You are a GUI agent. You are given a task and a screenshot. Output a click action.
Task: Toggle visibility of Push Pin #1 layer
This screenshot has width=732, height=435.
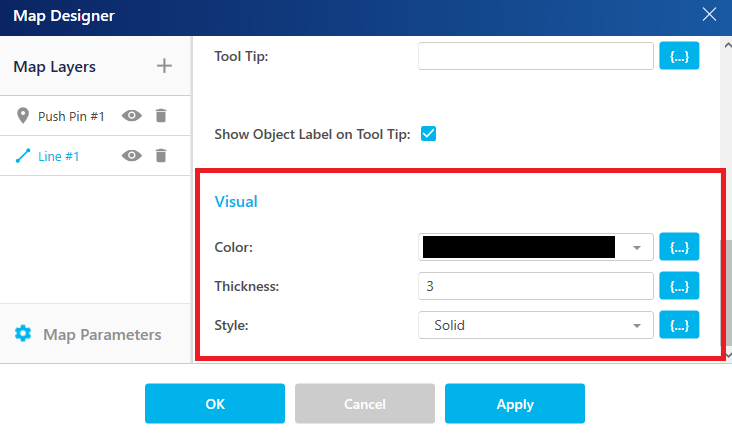[132, 115]
